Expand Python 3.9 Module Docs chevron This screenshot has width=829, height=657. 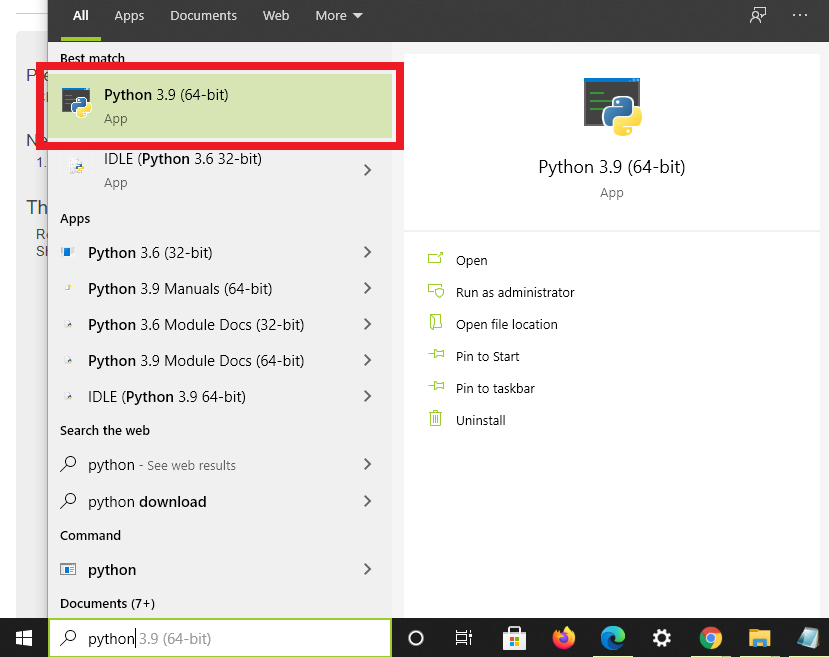367,360
